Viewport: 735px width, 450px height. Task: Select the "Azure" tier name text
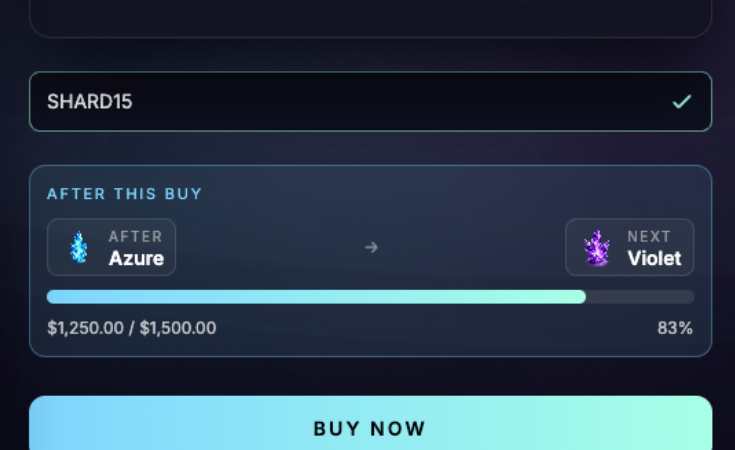tap(136, 258)
